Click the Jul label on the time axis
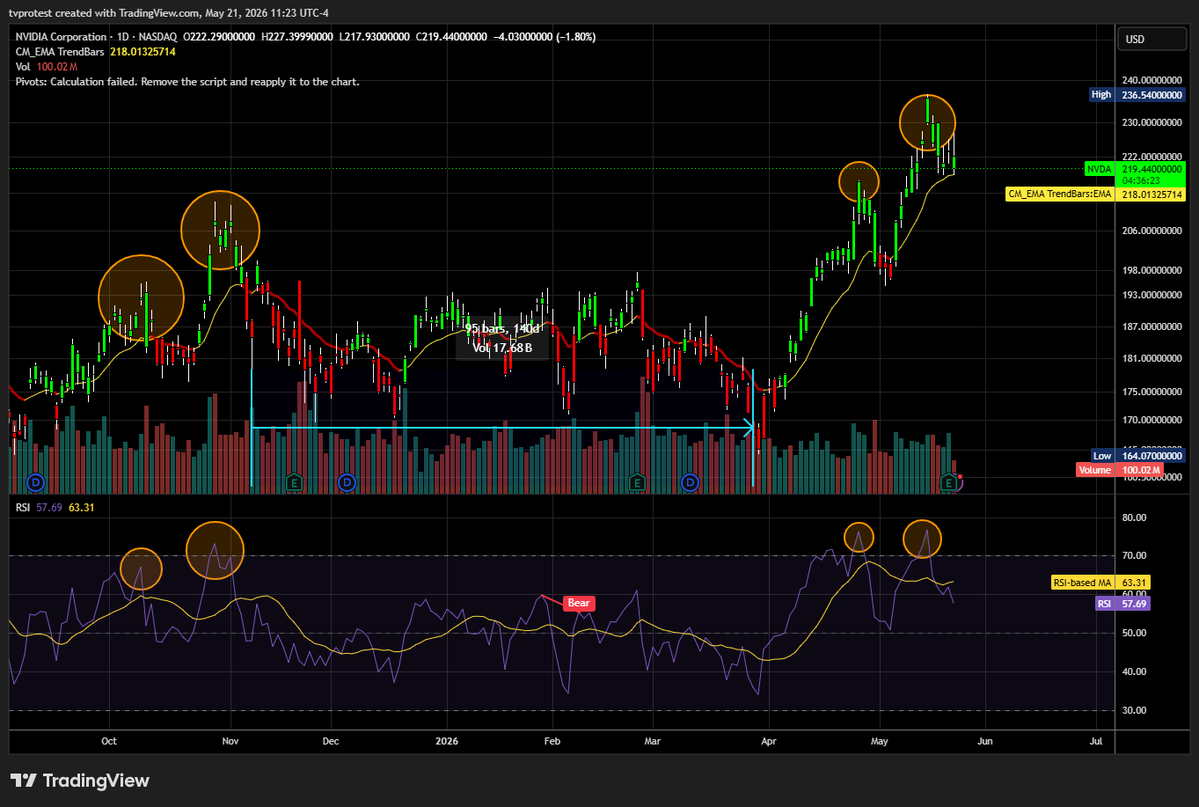 pyautogui.click(x=1096, y=741)
